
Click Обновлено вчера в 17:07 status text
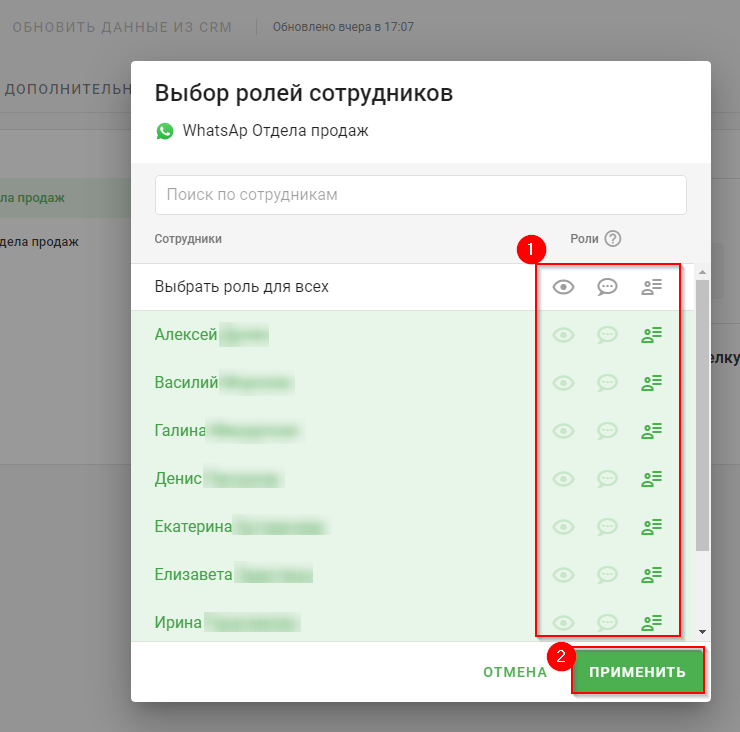tap(343, 27)
